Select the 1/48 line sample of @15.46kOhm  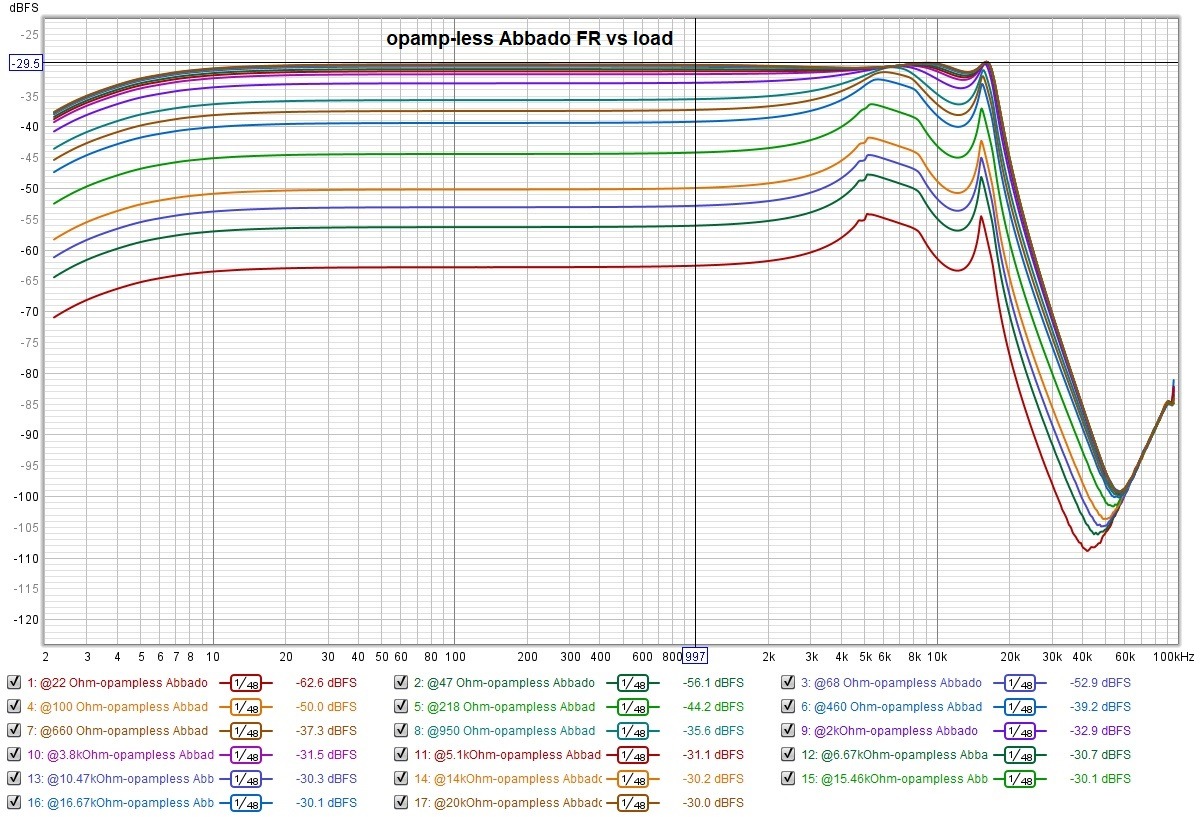[1020, 780]
